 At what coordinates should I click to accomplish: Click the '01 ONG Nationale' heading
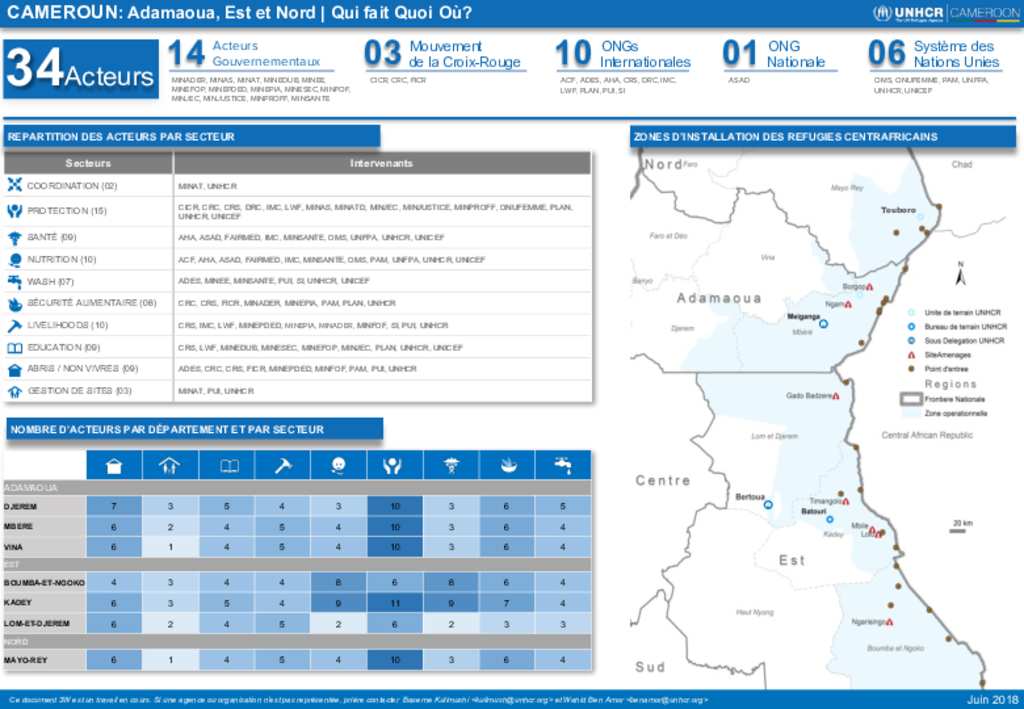coord(775,54)
